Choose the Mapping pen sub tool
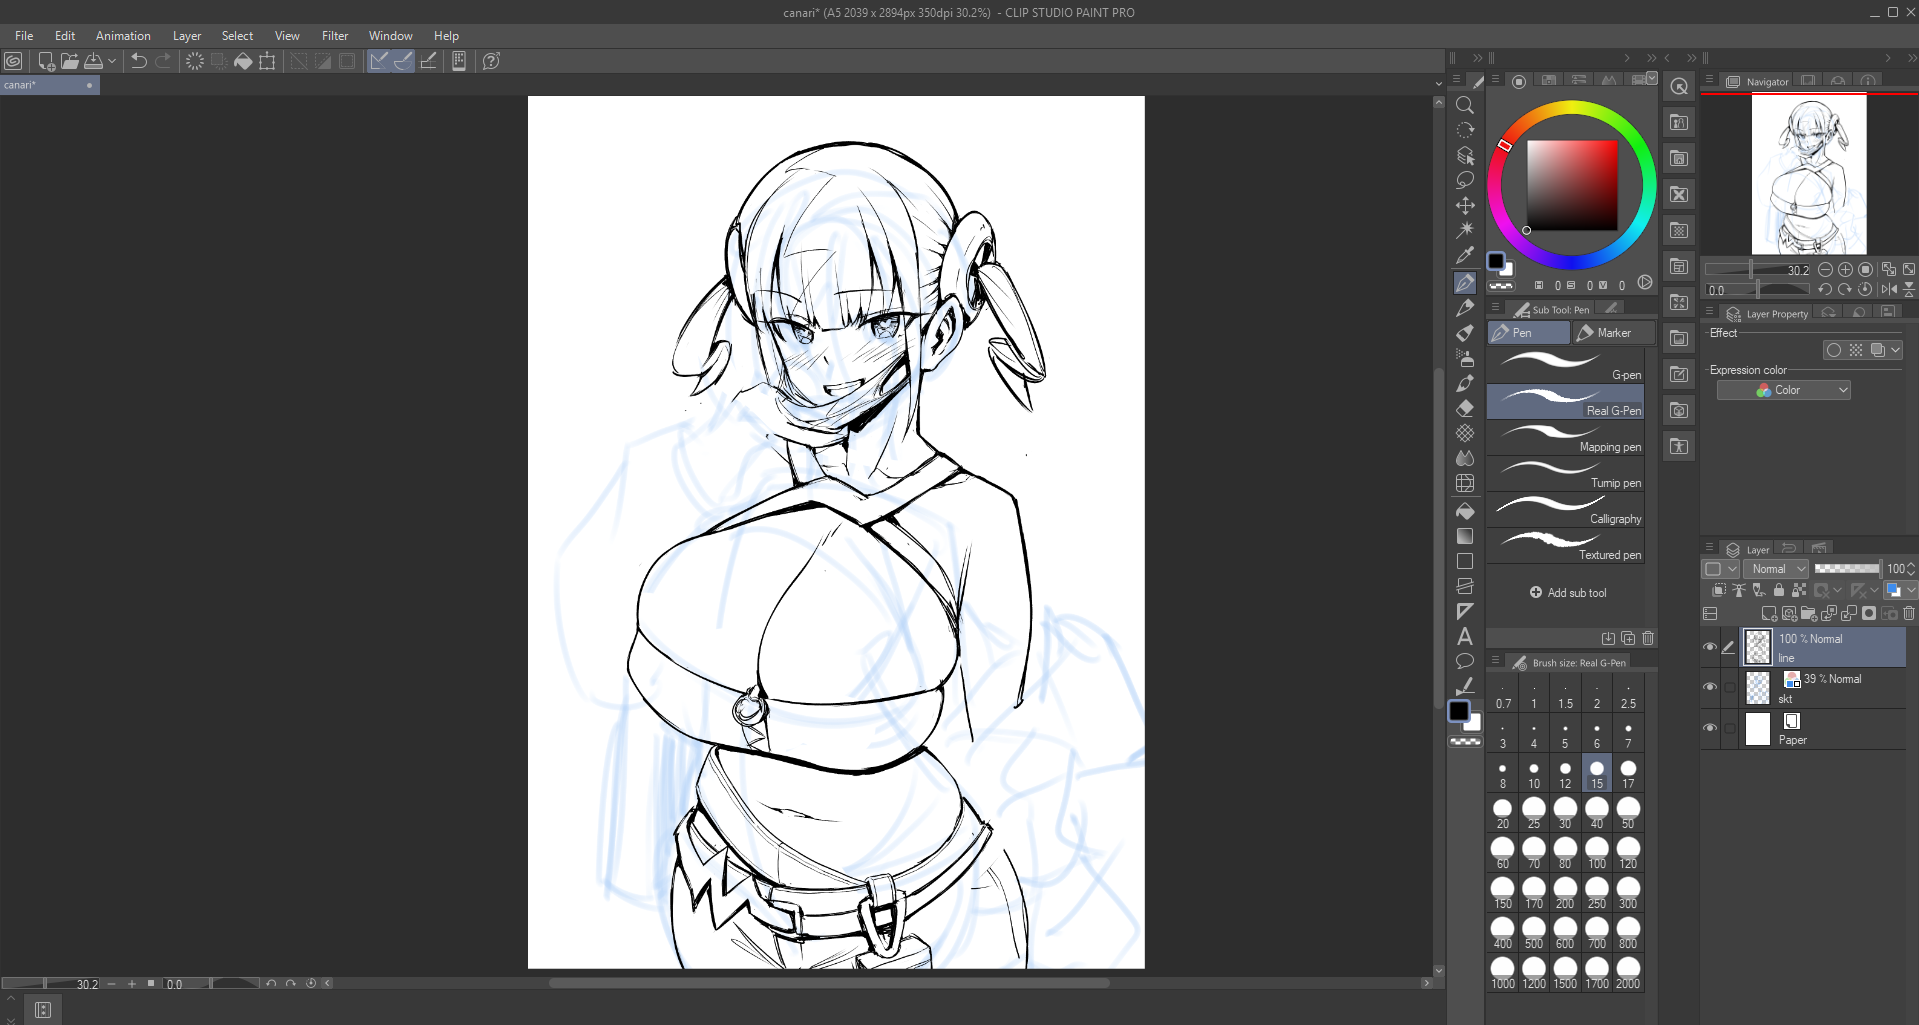Screen dimensions: 1919x1025 tap(1565, 437)
